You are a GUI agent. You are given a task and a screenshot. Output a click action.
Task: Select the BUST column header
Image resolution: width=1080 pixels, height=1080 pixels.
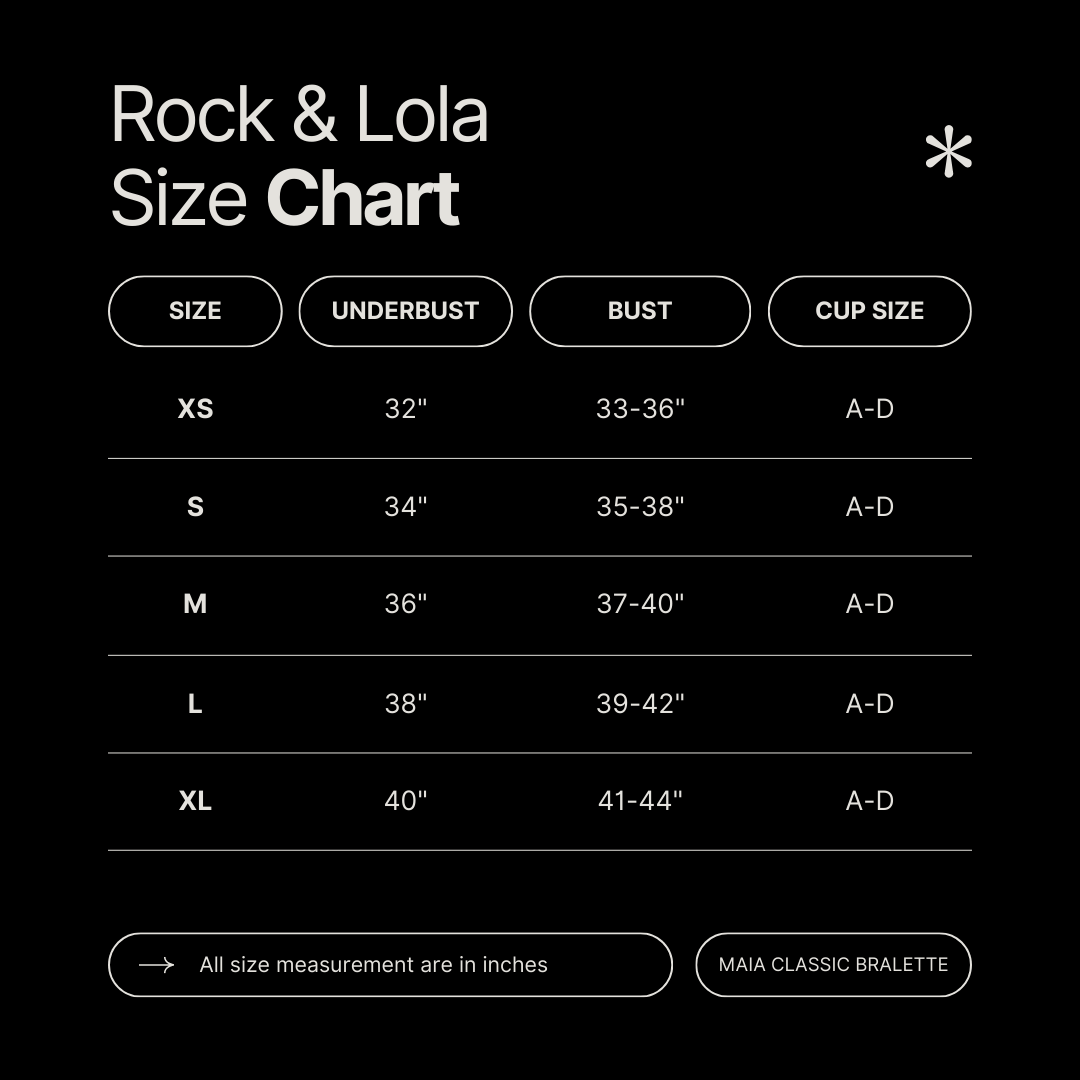tap(639, 311)
